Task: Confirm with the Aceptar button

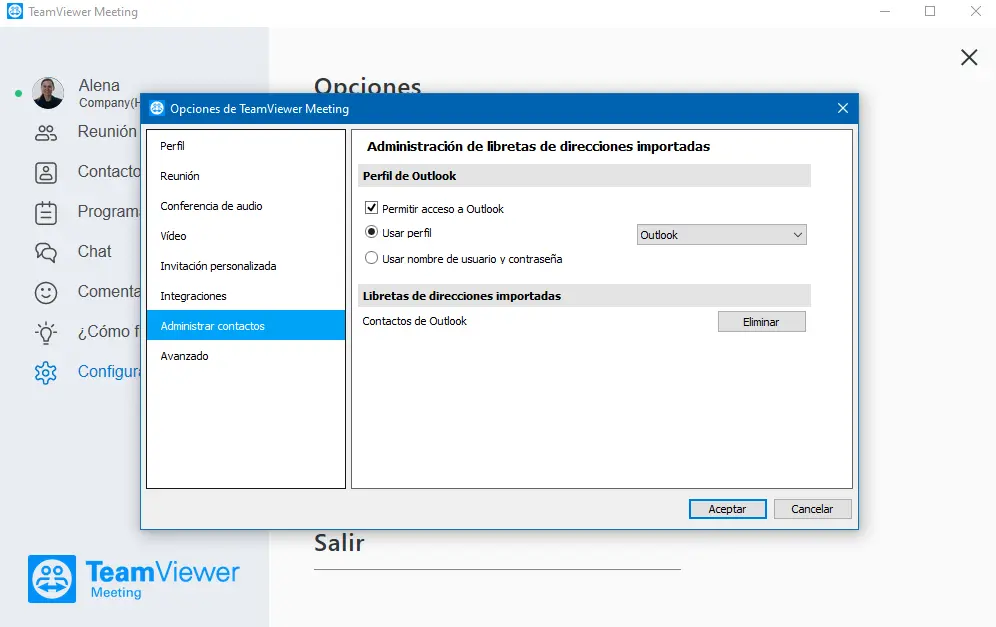Action: pyautogui.click(x=727, y=509)
